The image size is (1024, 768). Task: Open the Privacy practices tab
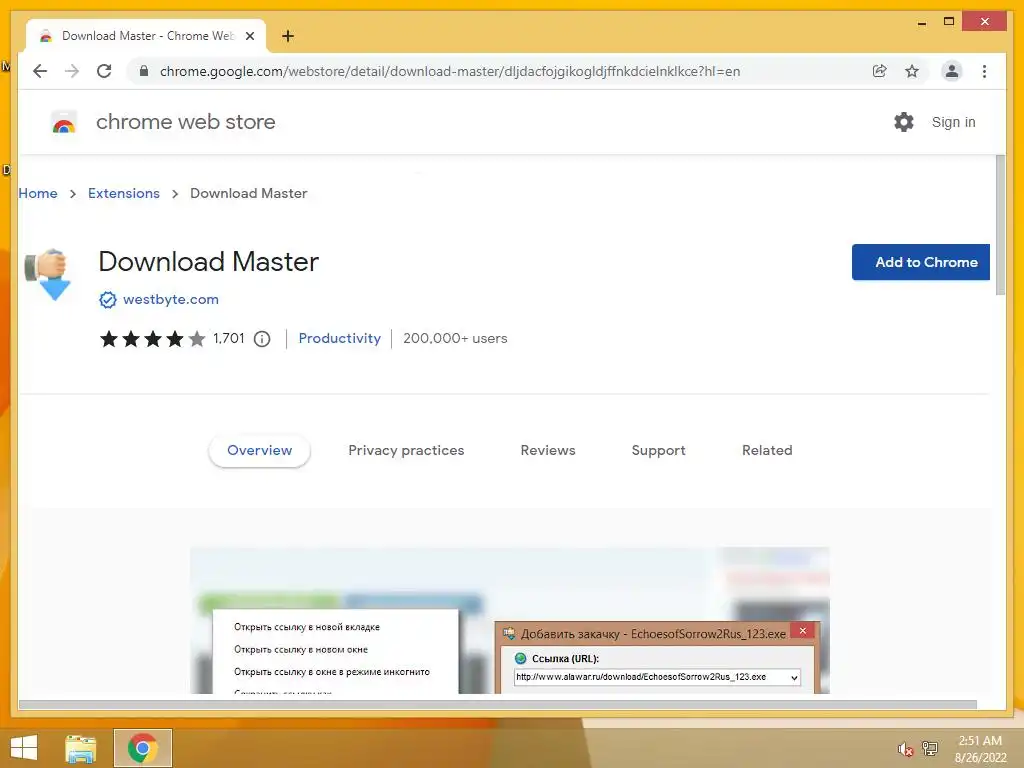(x=406, y=451)
